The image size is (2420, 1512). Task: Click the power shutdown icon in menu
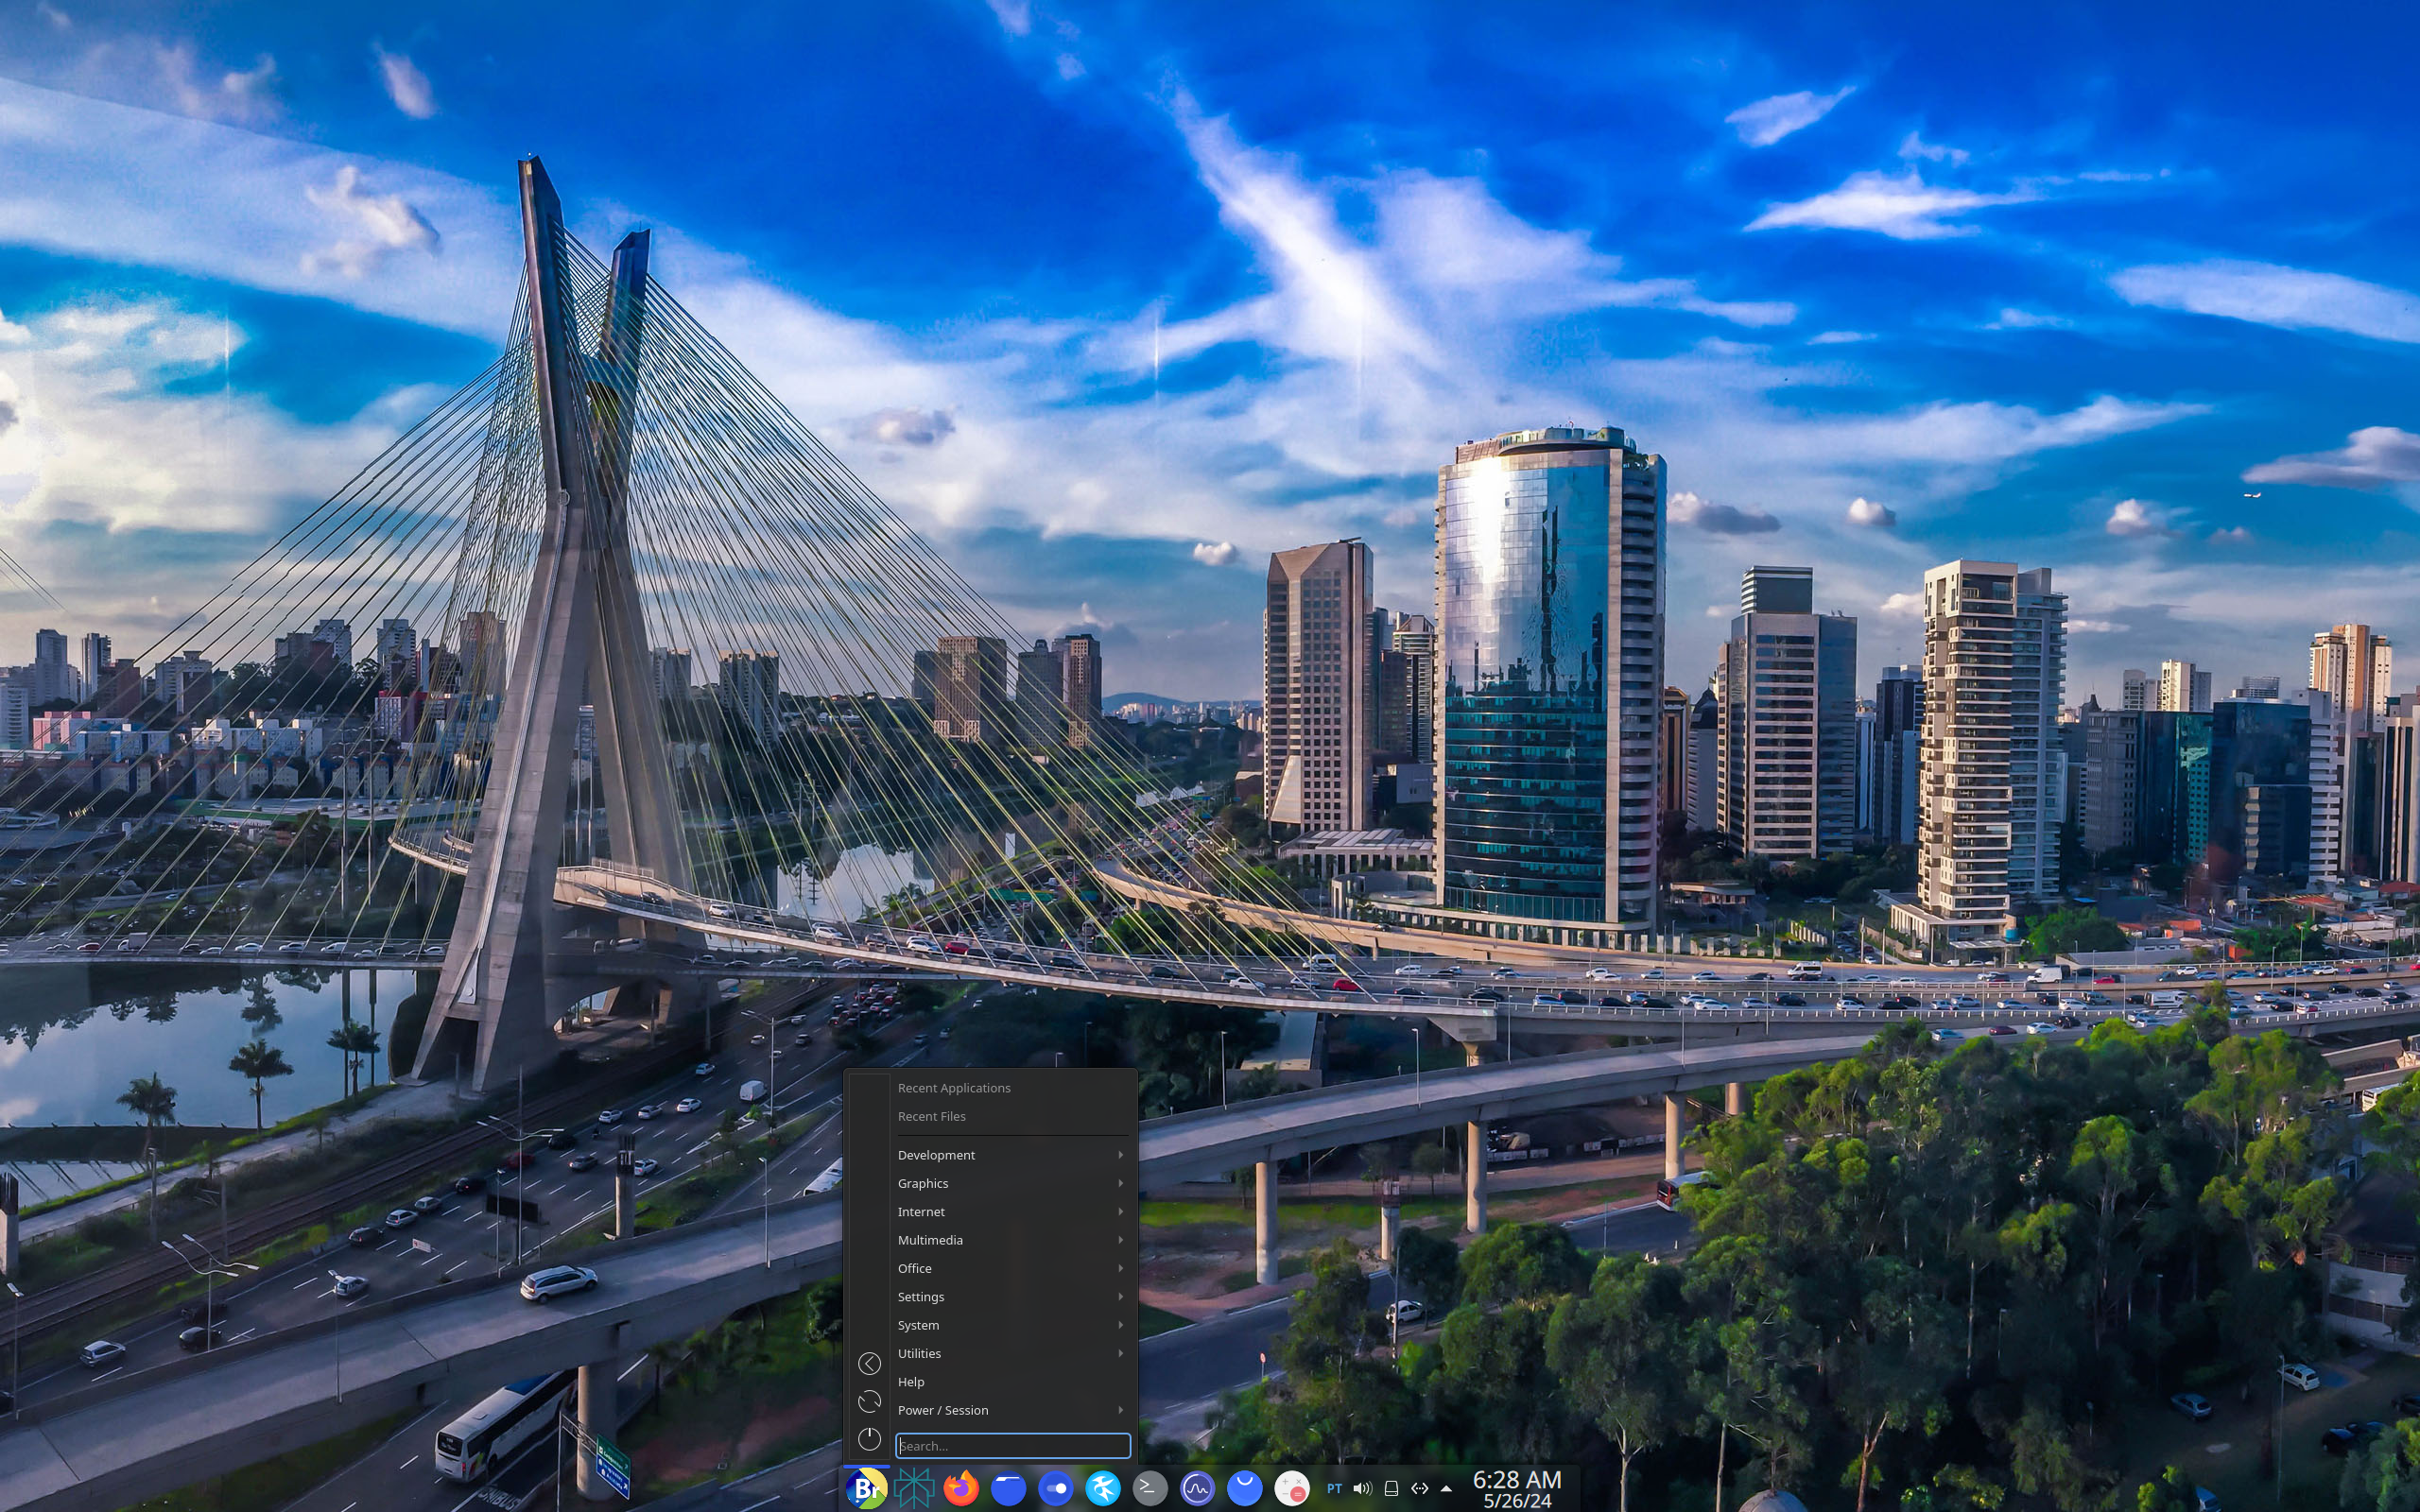[x=869, y=1439]
